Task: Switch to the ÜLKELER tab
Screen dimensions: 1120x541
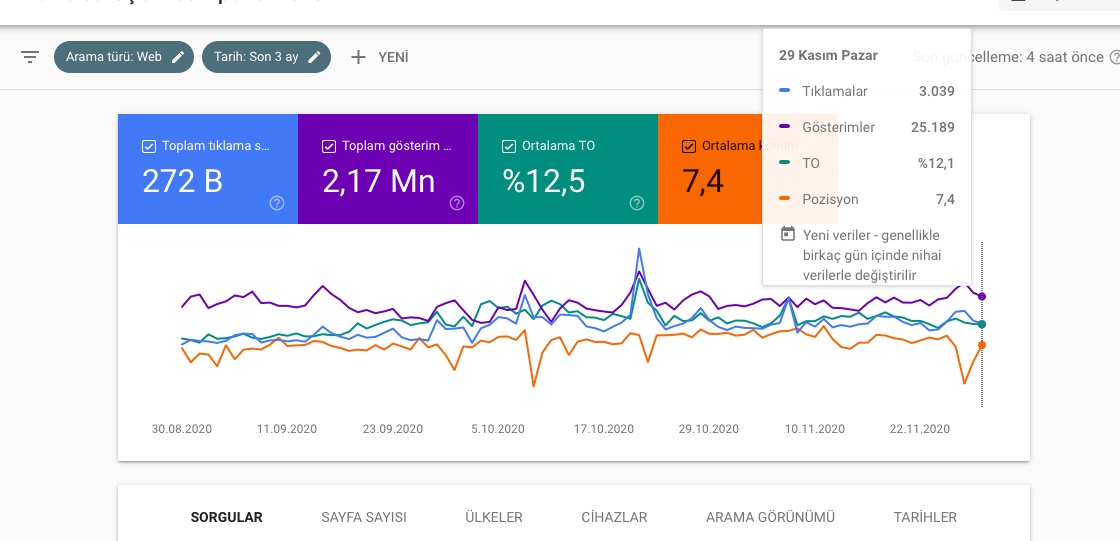Action: coord(494,517)
